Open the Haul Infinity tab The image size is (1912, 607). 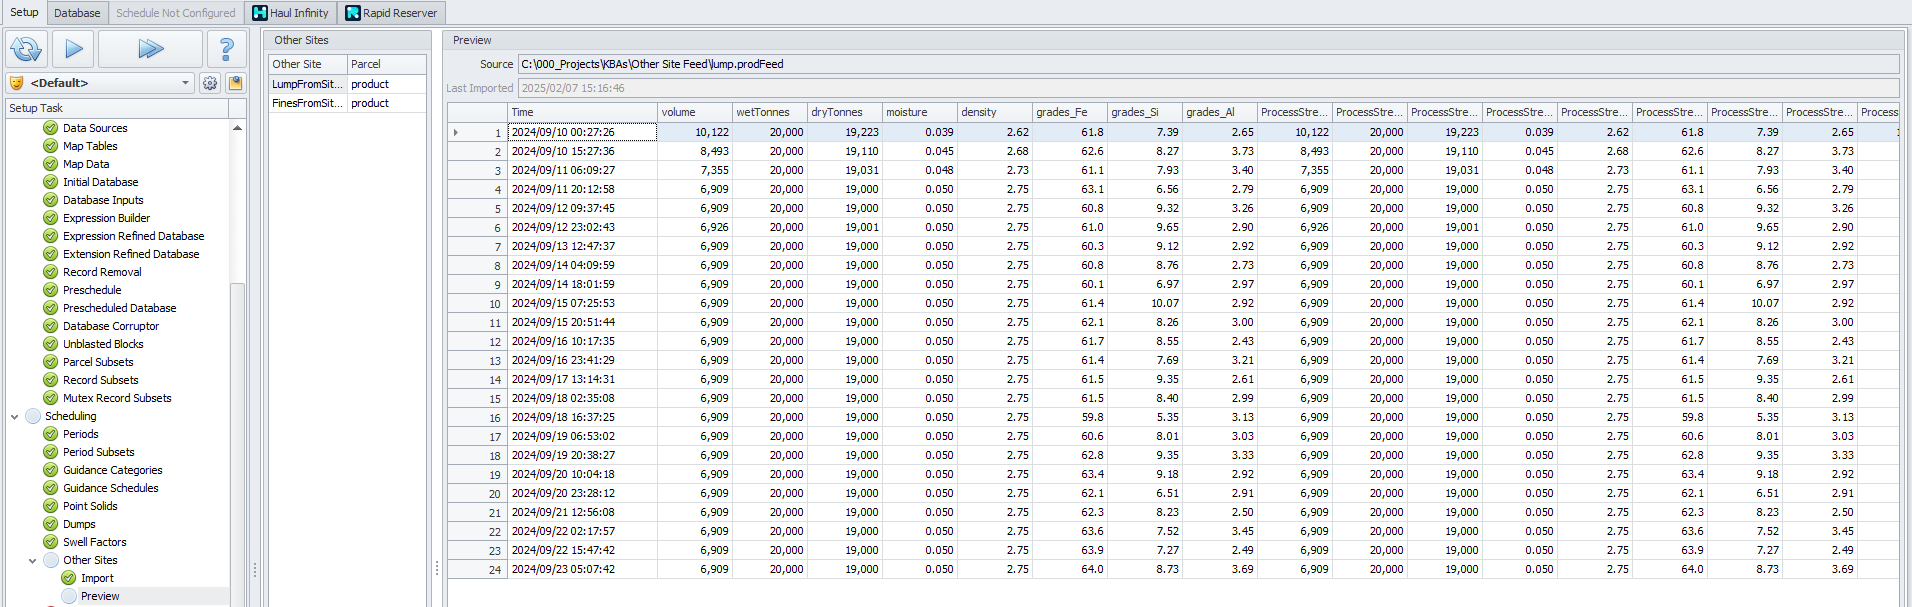click(290, 13)
